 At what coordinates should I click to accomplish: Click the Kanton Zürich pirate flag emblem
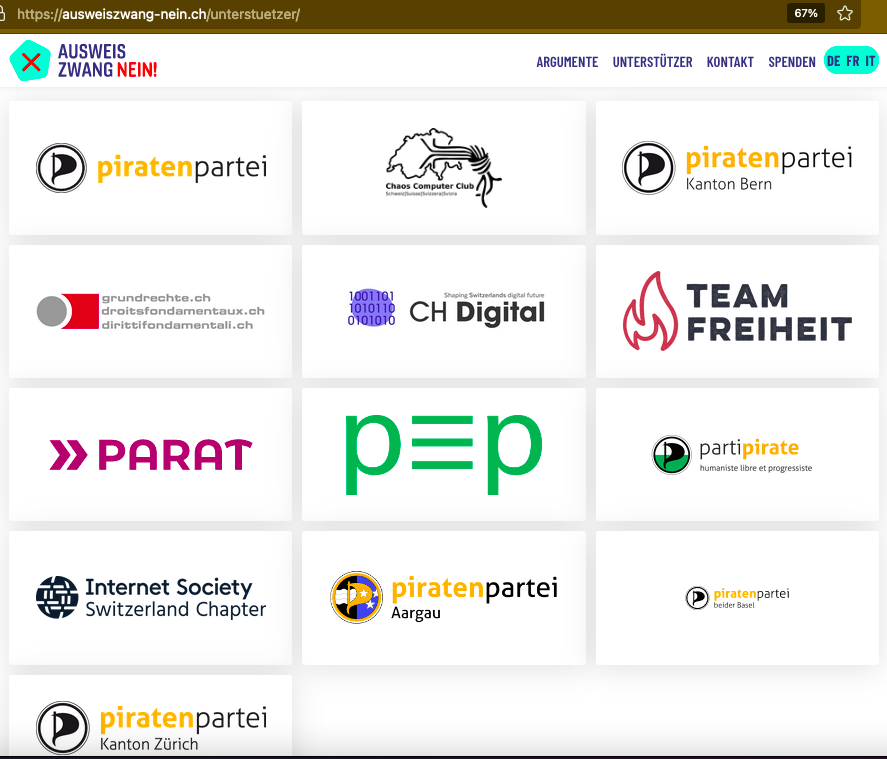pos(63,728)
